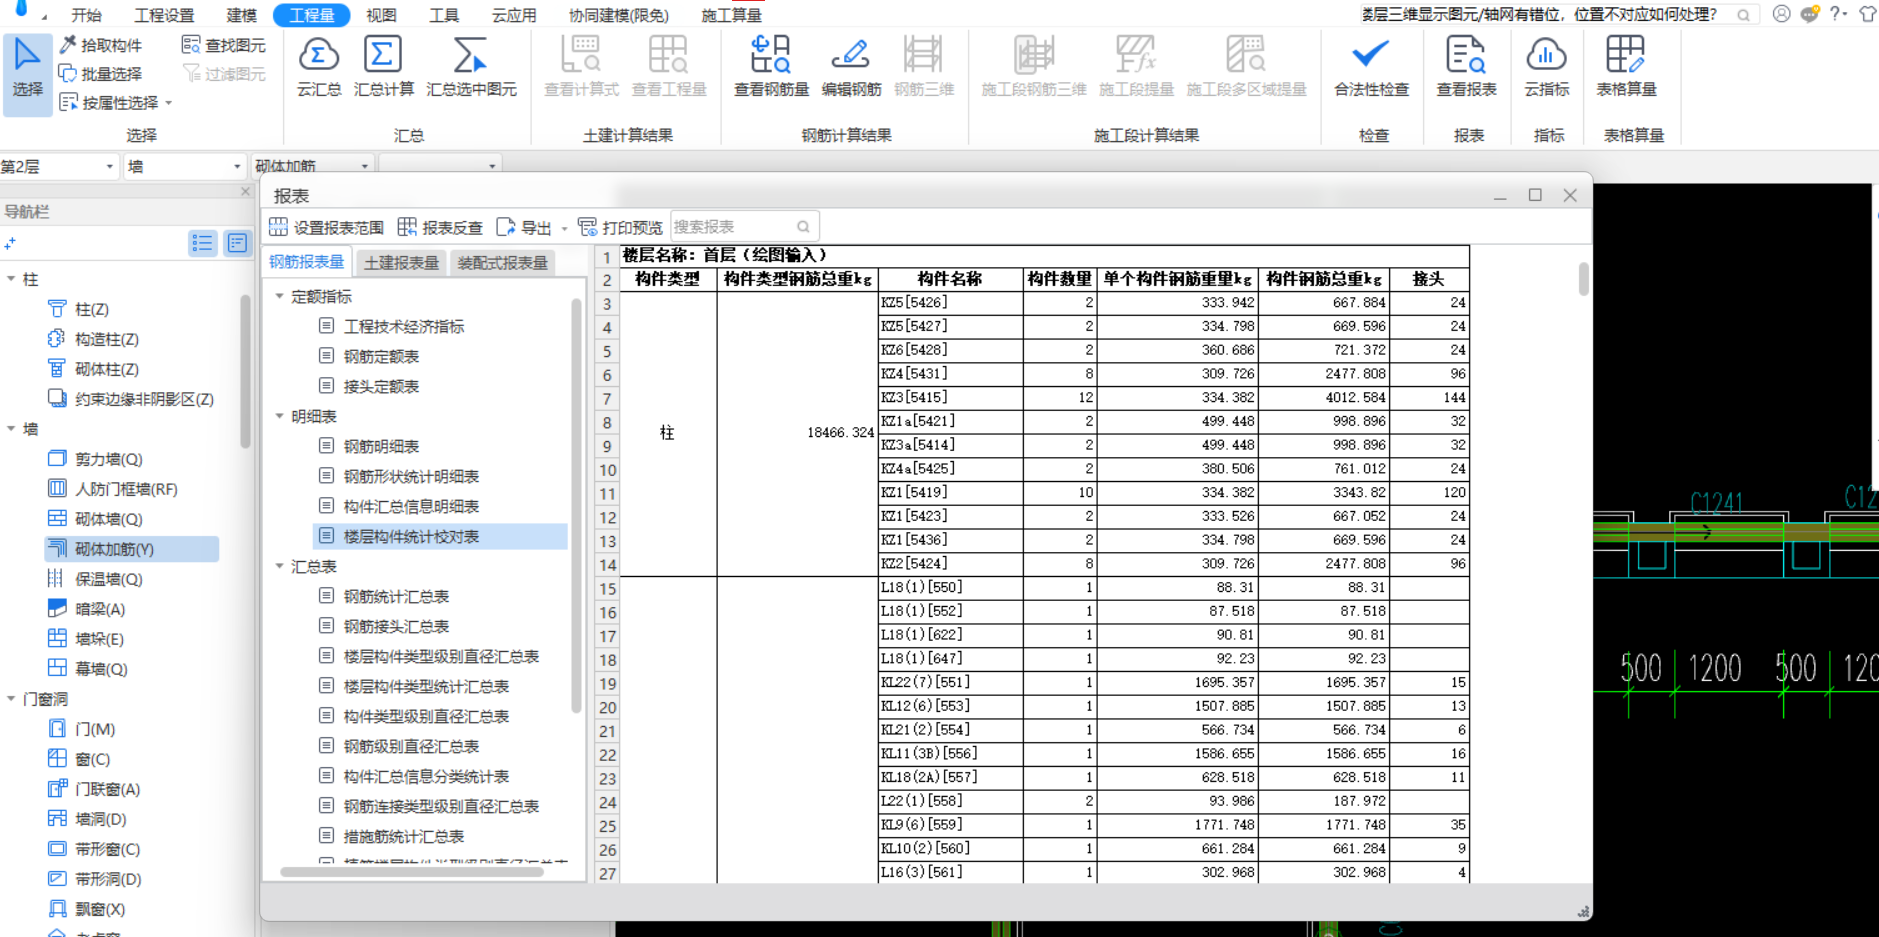Focus the 搜索报表 search field

744,227
